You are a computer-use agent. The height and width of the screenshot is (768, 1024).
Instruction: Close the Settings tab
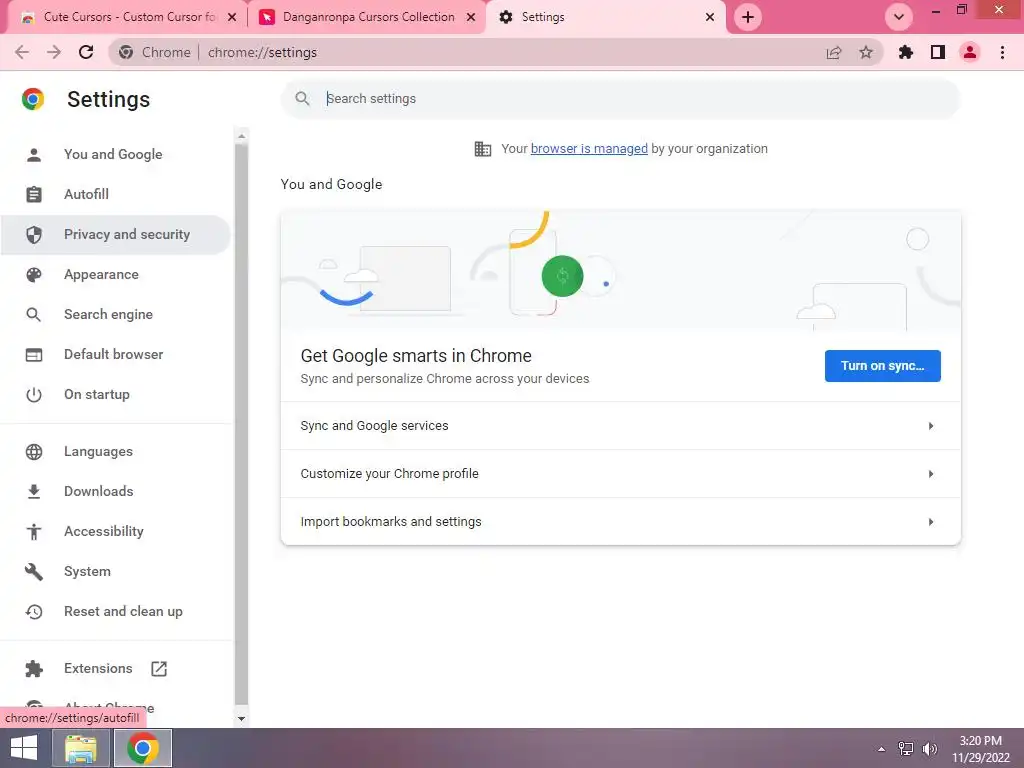click(x=710, y=17)
